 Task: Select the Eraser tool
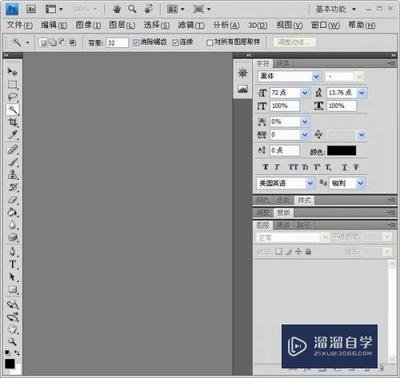pyautogui.click(x=12, y=200)
